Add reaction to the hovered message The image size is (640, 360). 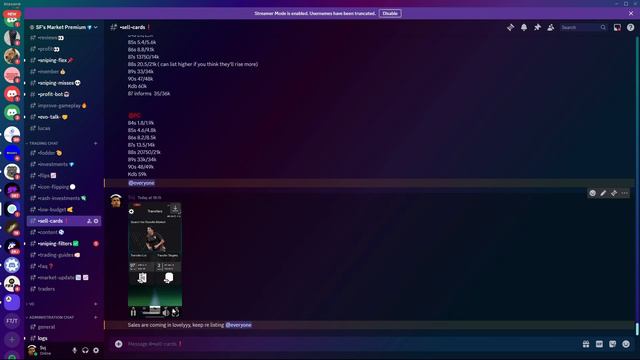(592, 193)
